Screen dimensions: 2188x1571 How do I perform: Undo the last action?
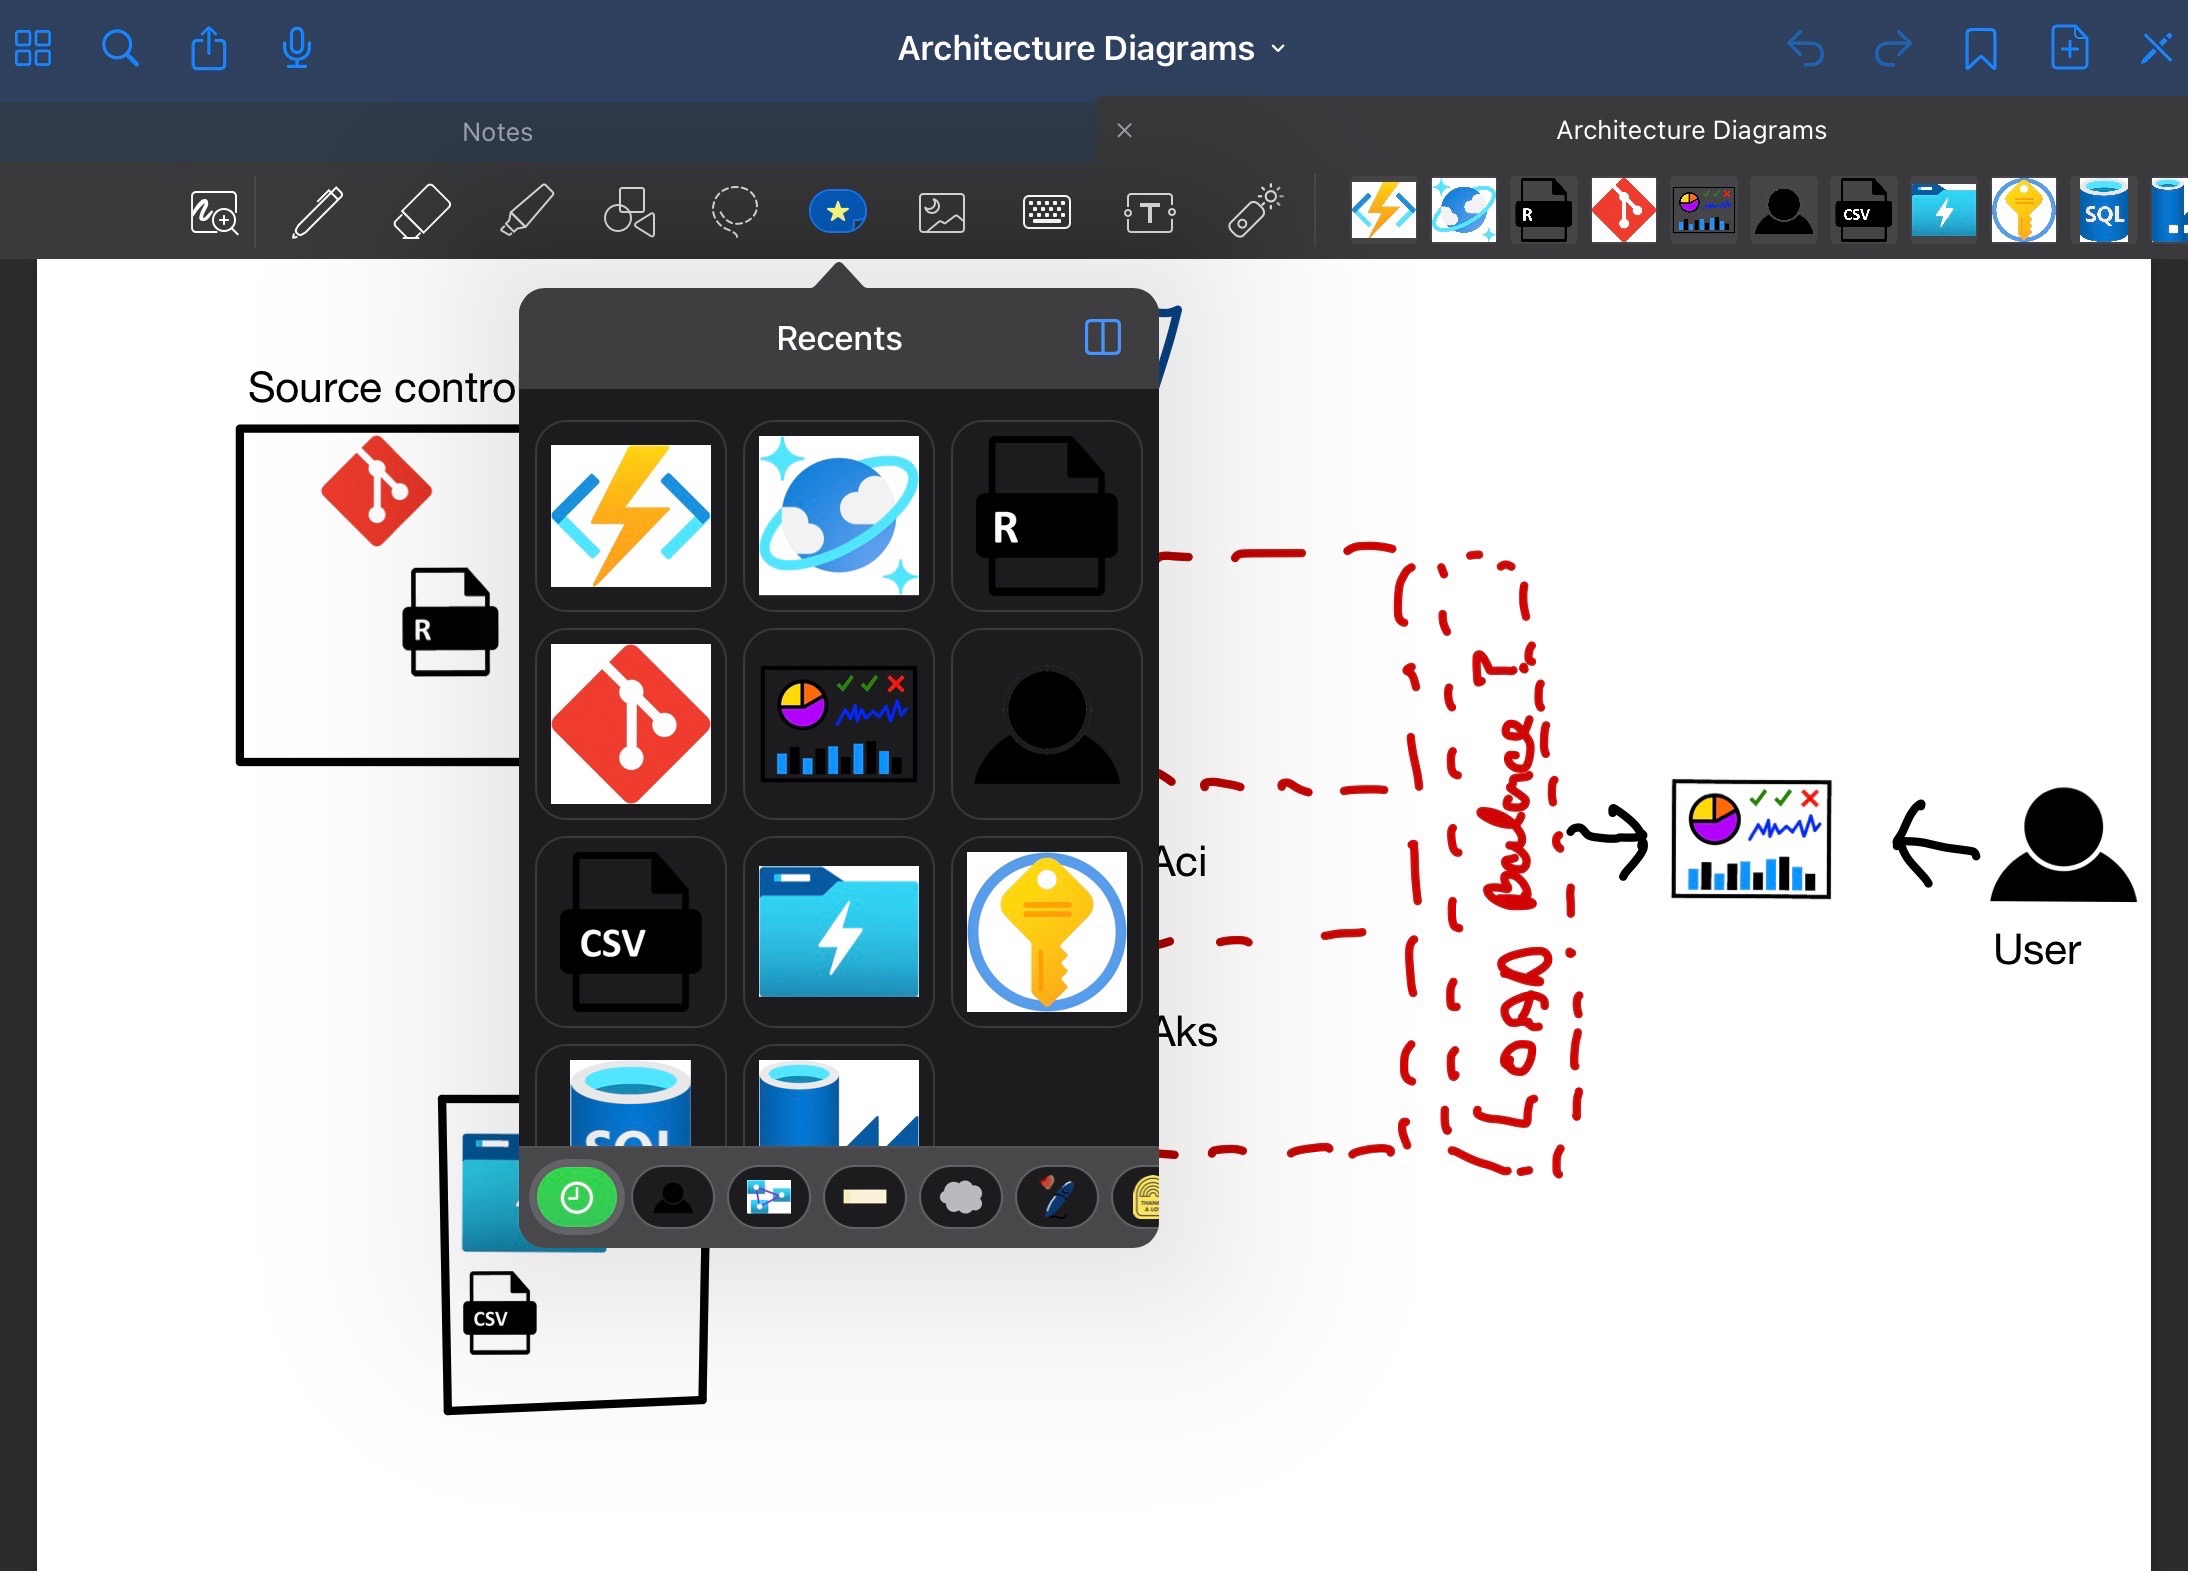click(1806, 48)
